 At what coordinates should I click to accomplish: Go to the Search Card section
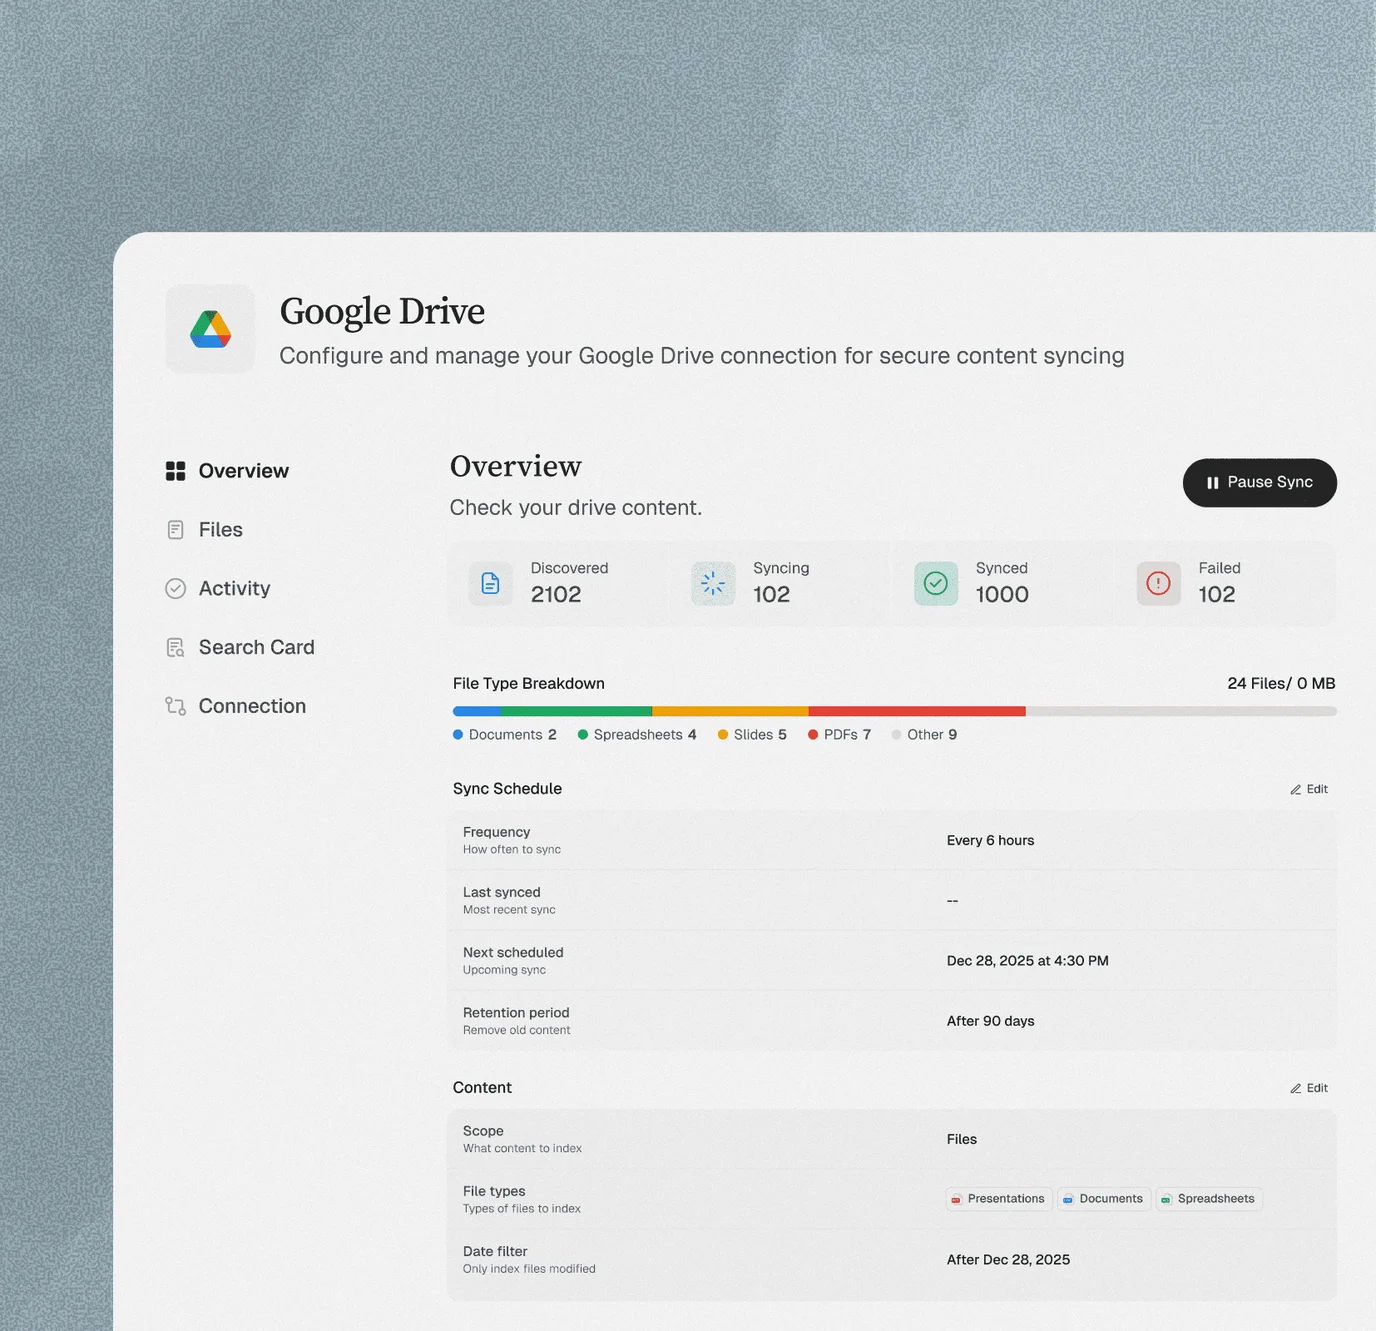(240, 647)
